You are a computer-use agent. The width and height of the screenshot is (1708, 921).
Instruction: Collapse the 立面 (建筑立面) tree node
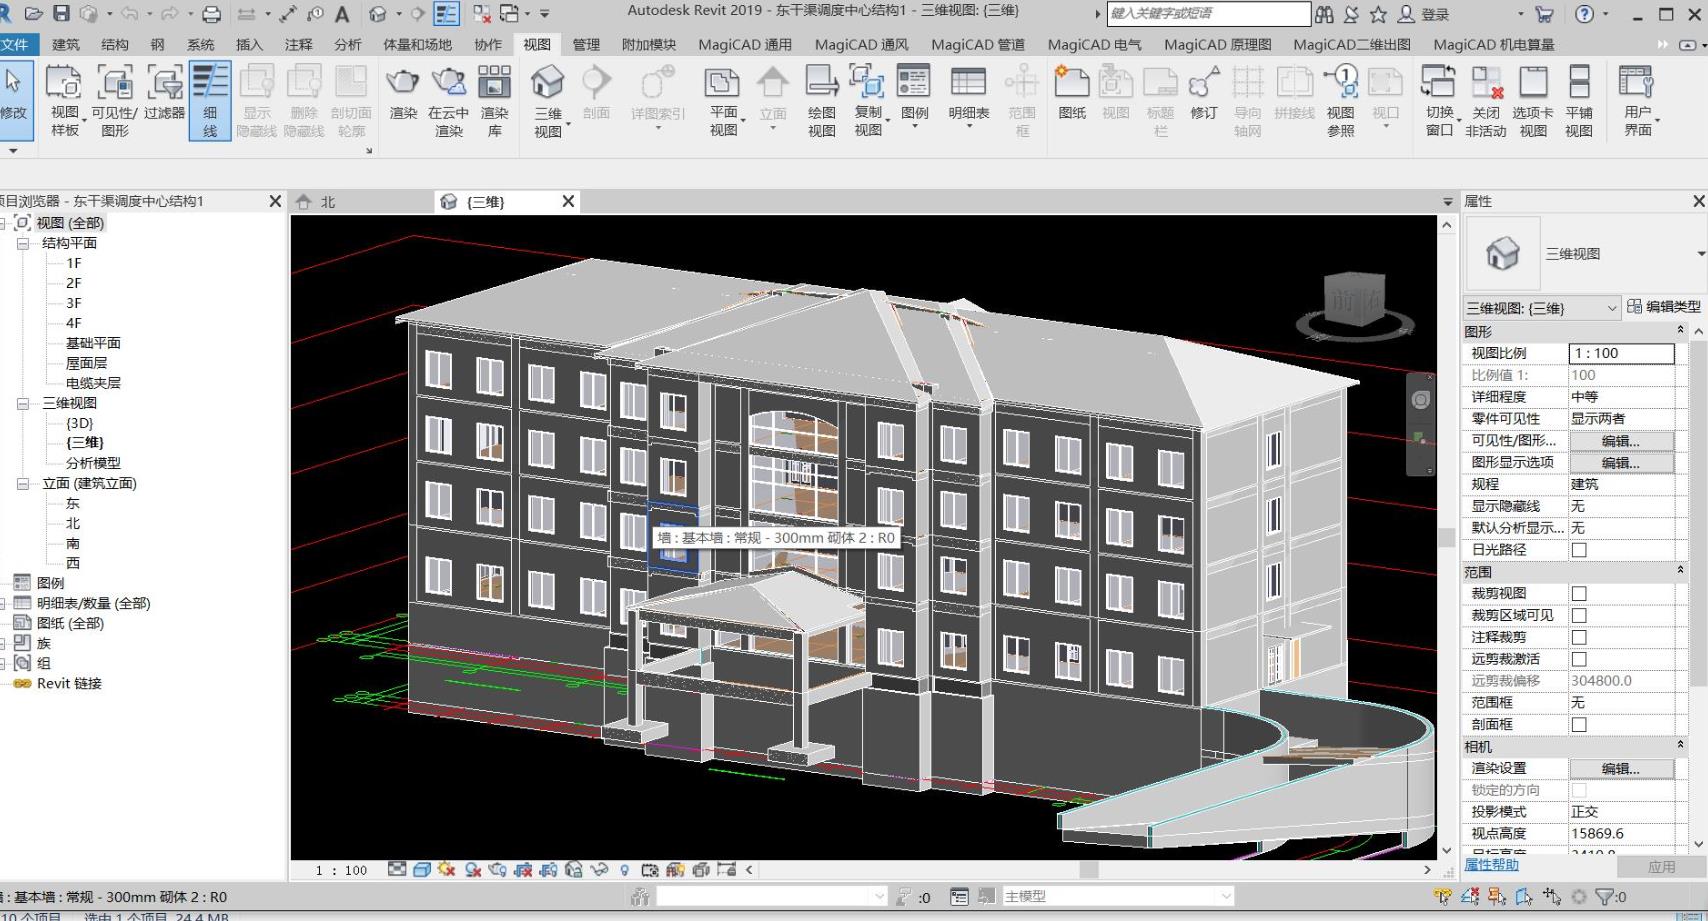tap(23, 483)
